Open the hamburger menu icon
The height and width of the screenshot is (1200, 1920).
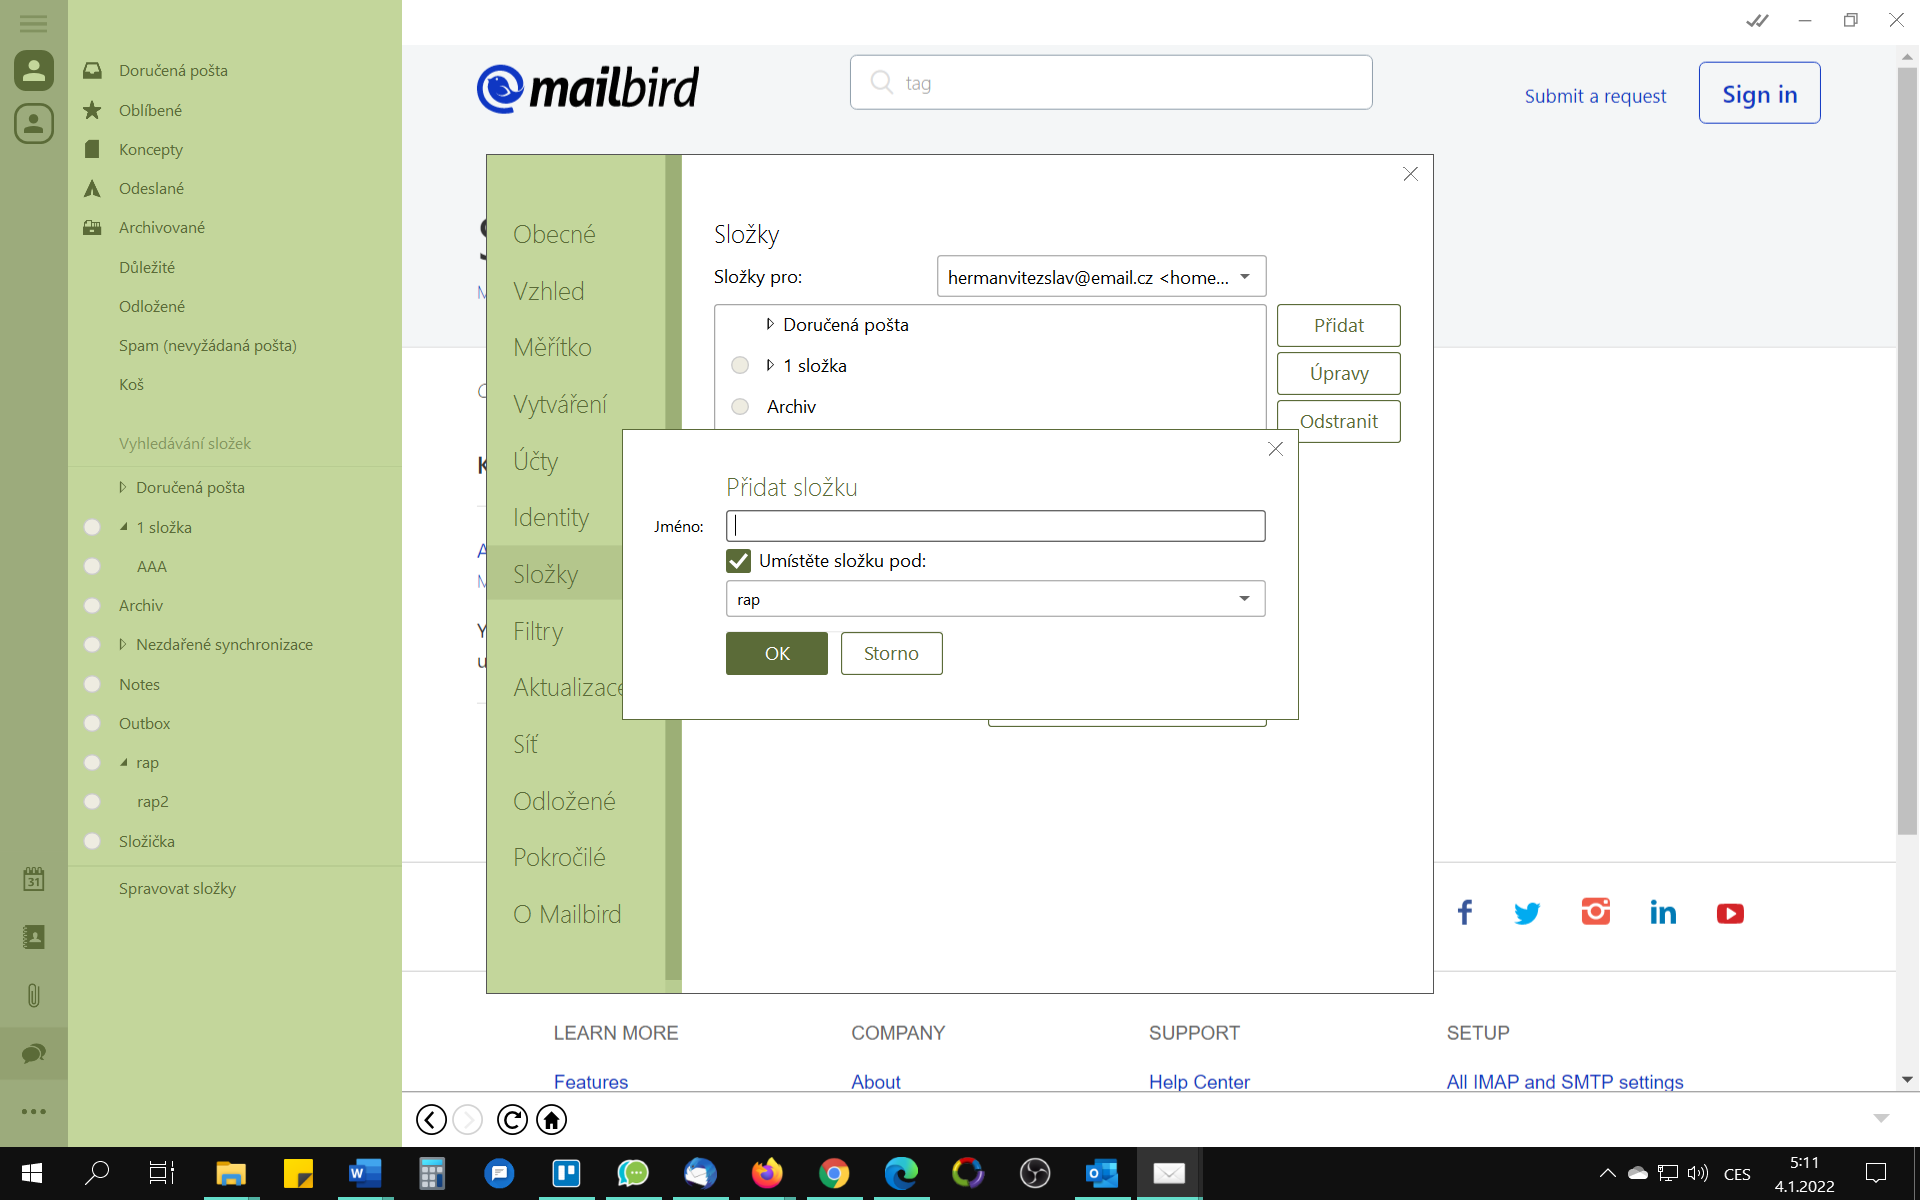33,22
